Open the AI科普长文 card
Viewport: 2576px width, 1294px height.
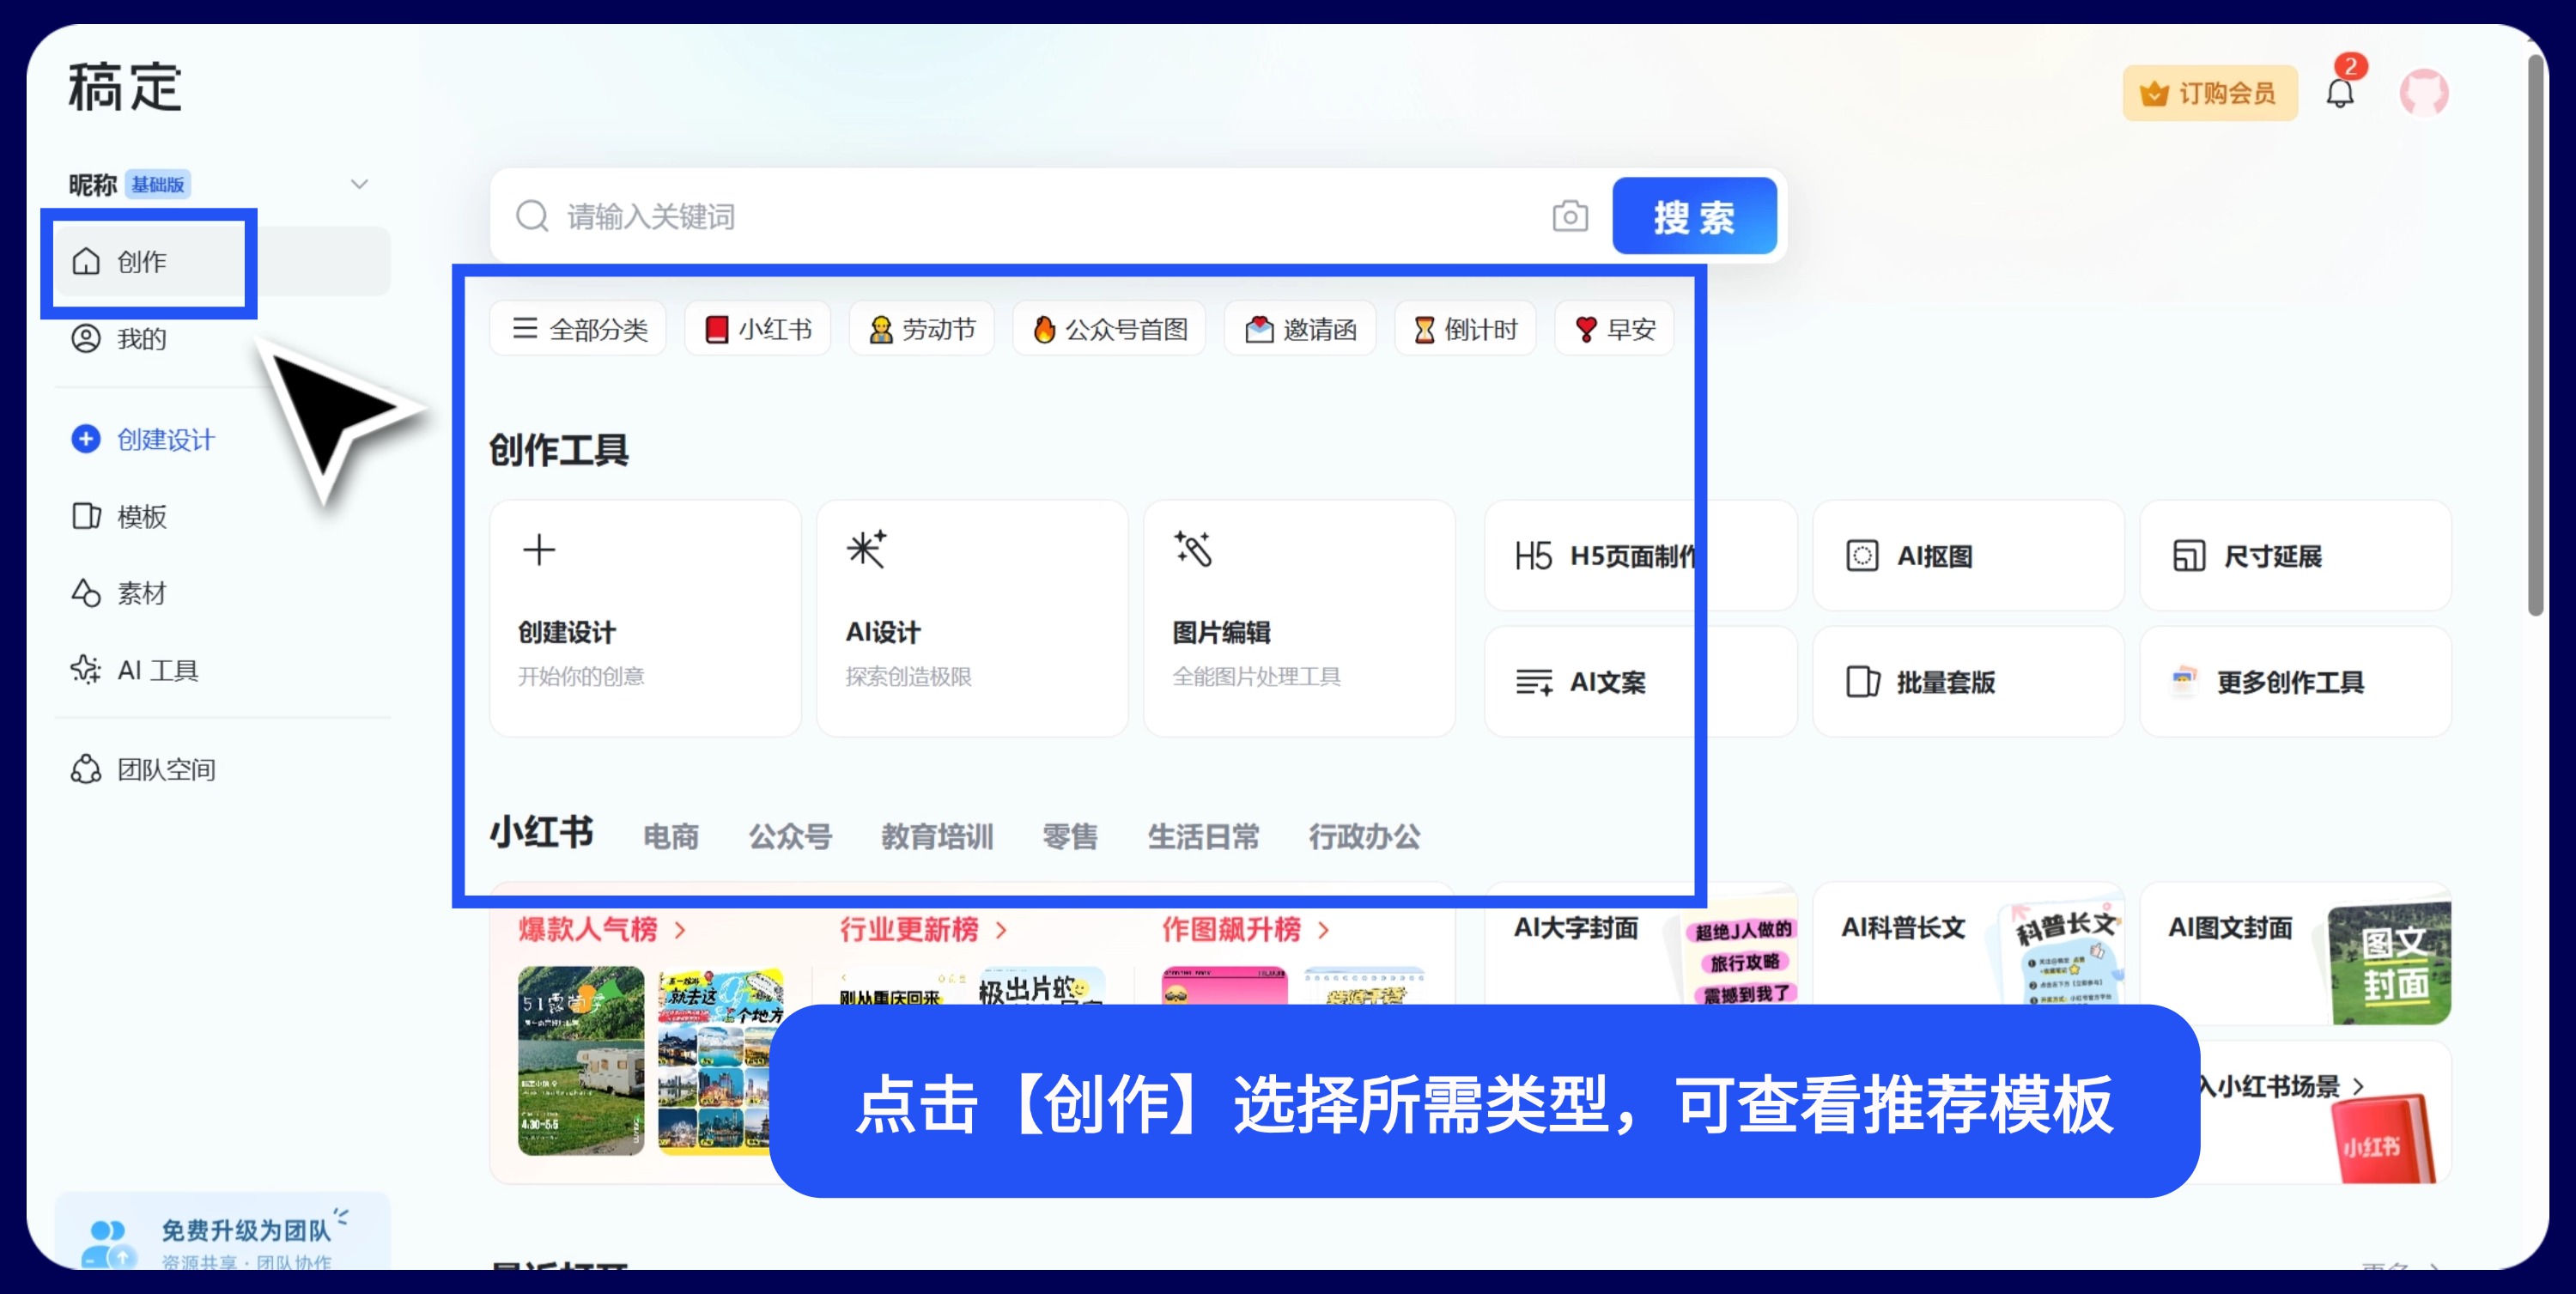click(1968, 953)
